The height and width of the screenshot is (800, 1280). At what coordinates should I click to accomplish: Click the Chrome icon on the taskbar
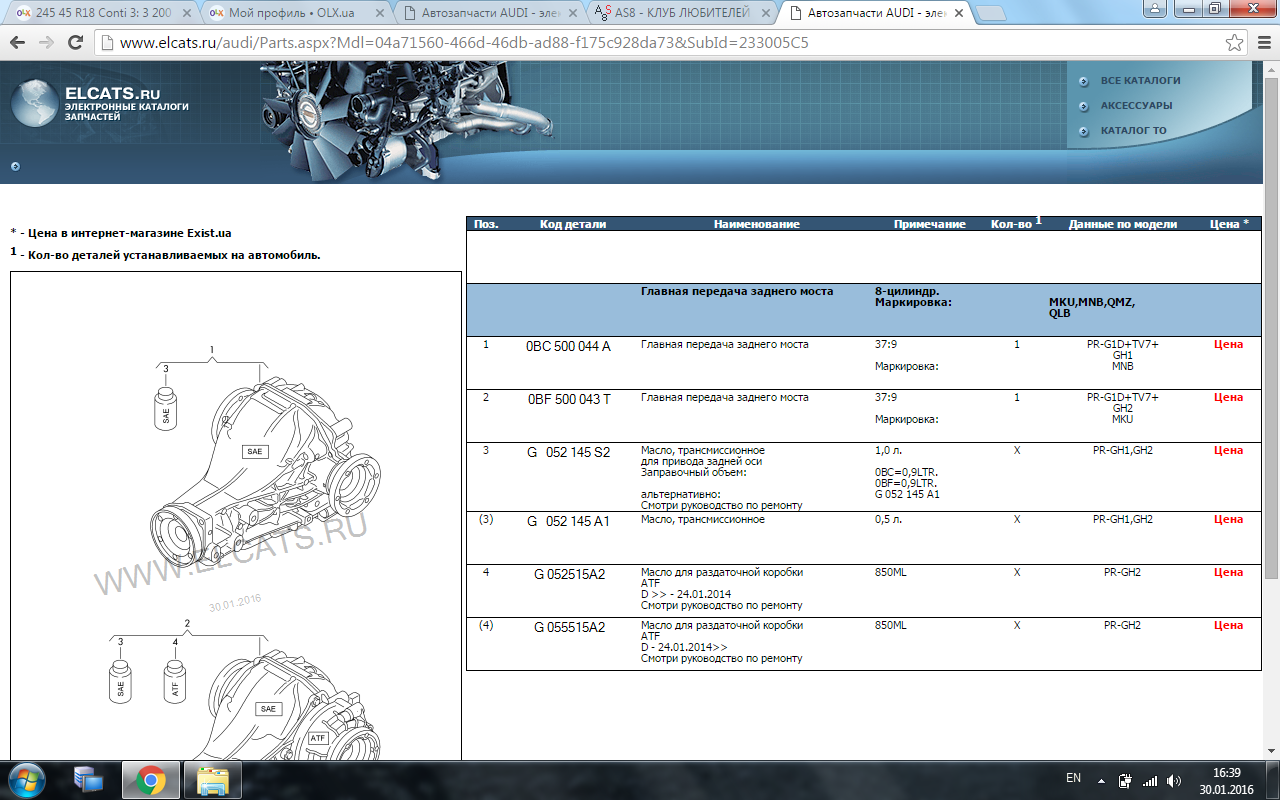tap(150, 780)
